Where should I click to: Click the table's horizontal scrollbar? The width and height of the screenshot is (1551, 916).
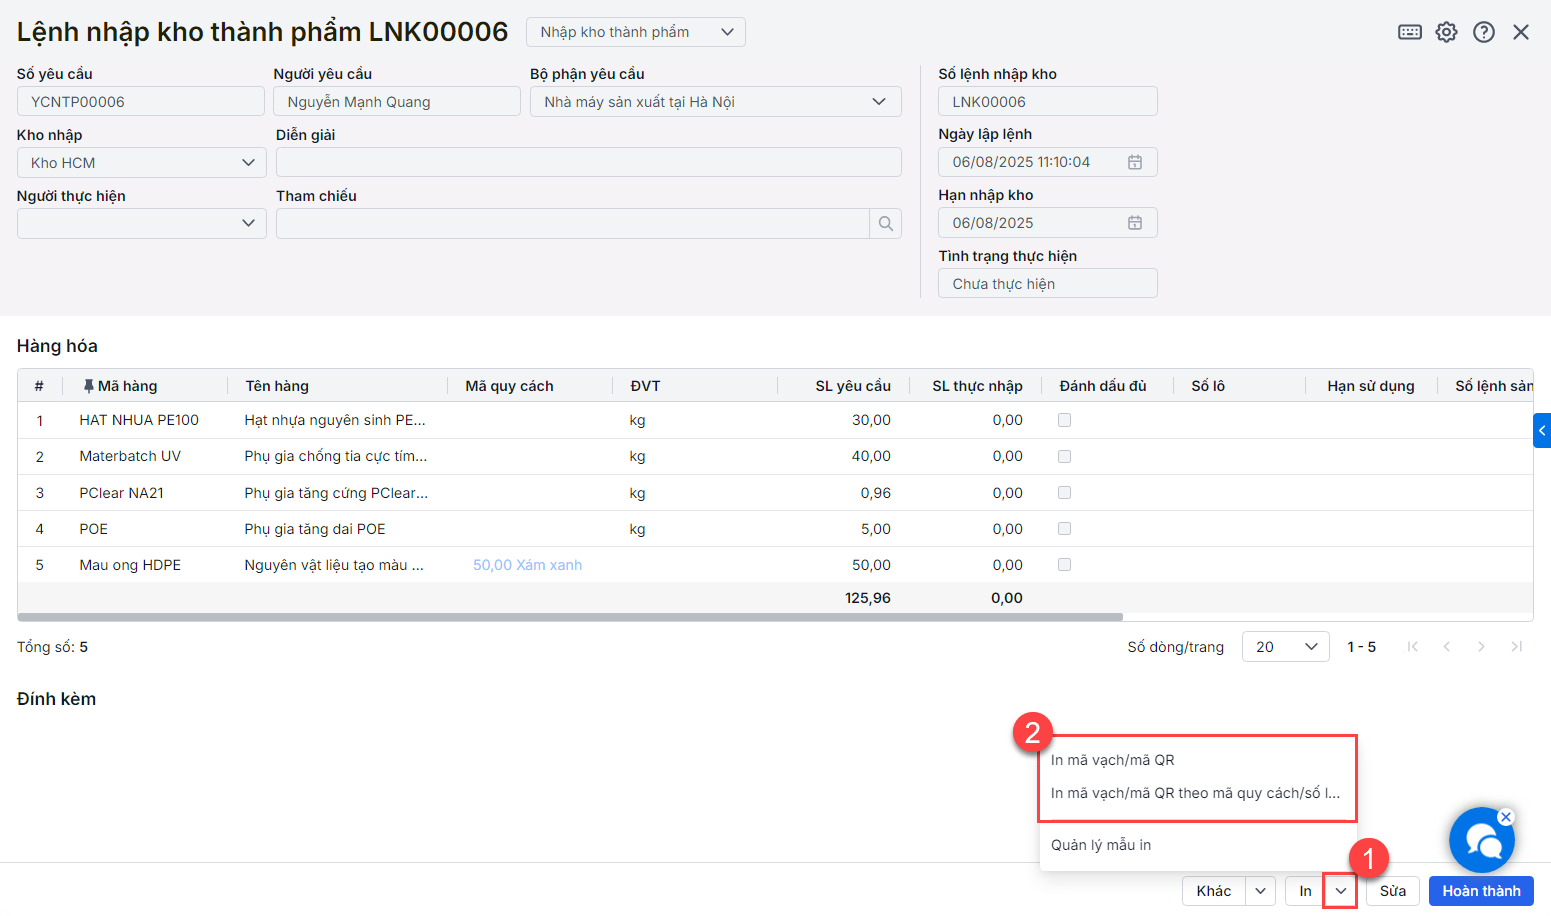(x=570, y=617)
